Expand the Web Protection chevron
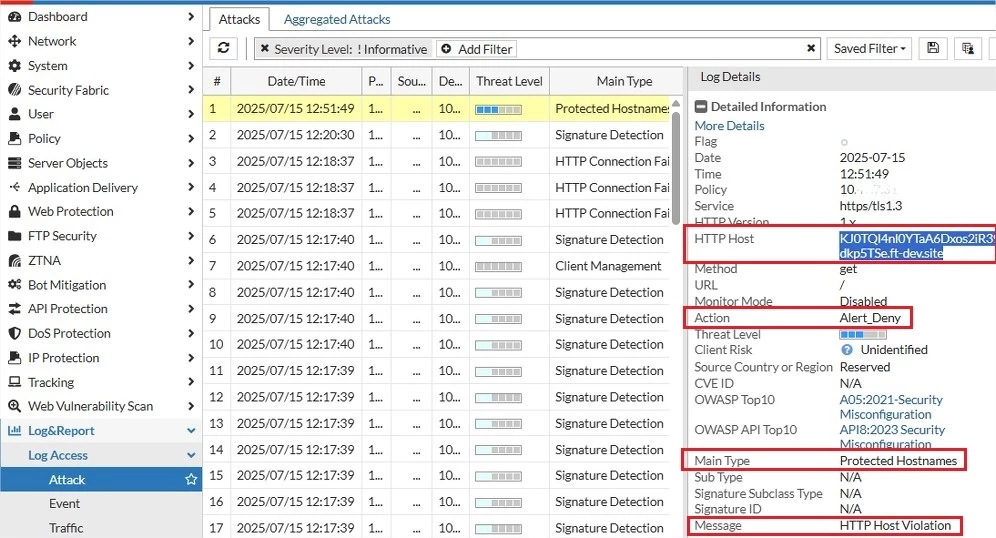Viewport: 996px width, 538px height. [191, 212]
